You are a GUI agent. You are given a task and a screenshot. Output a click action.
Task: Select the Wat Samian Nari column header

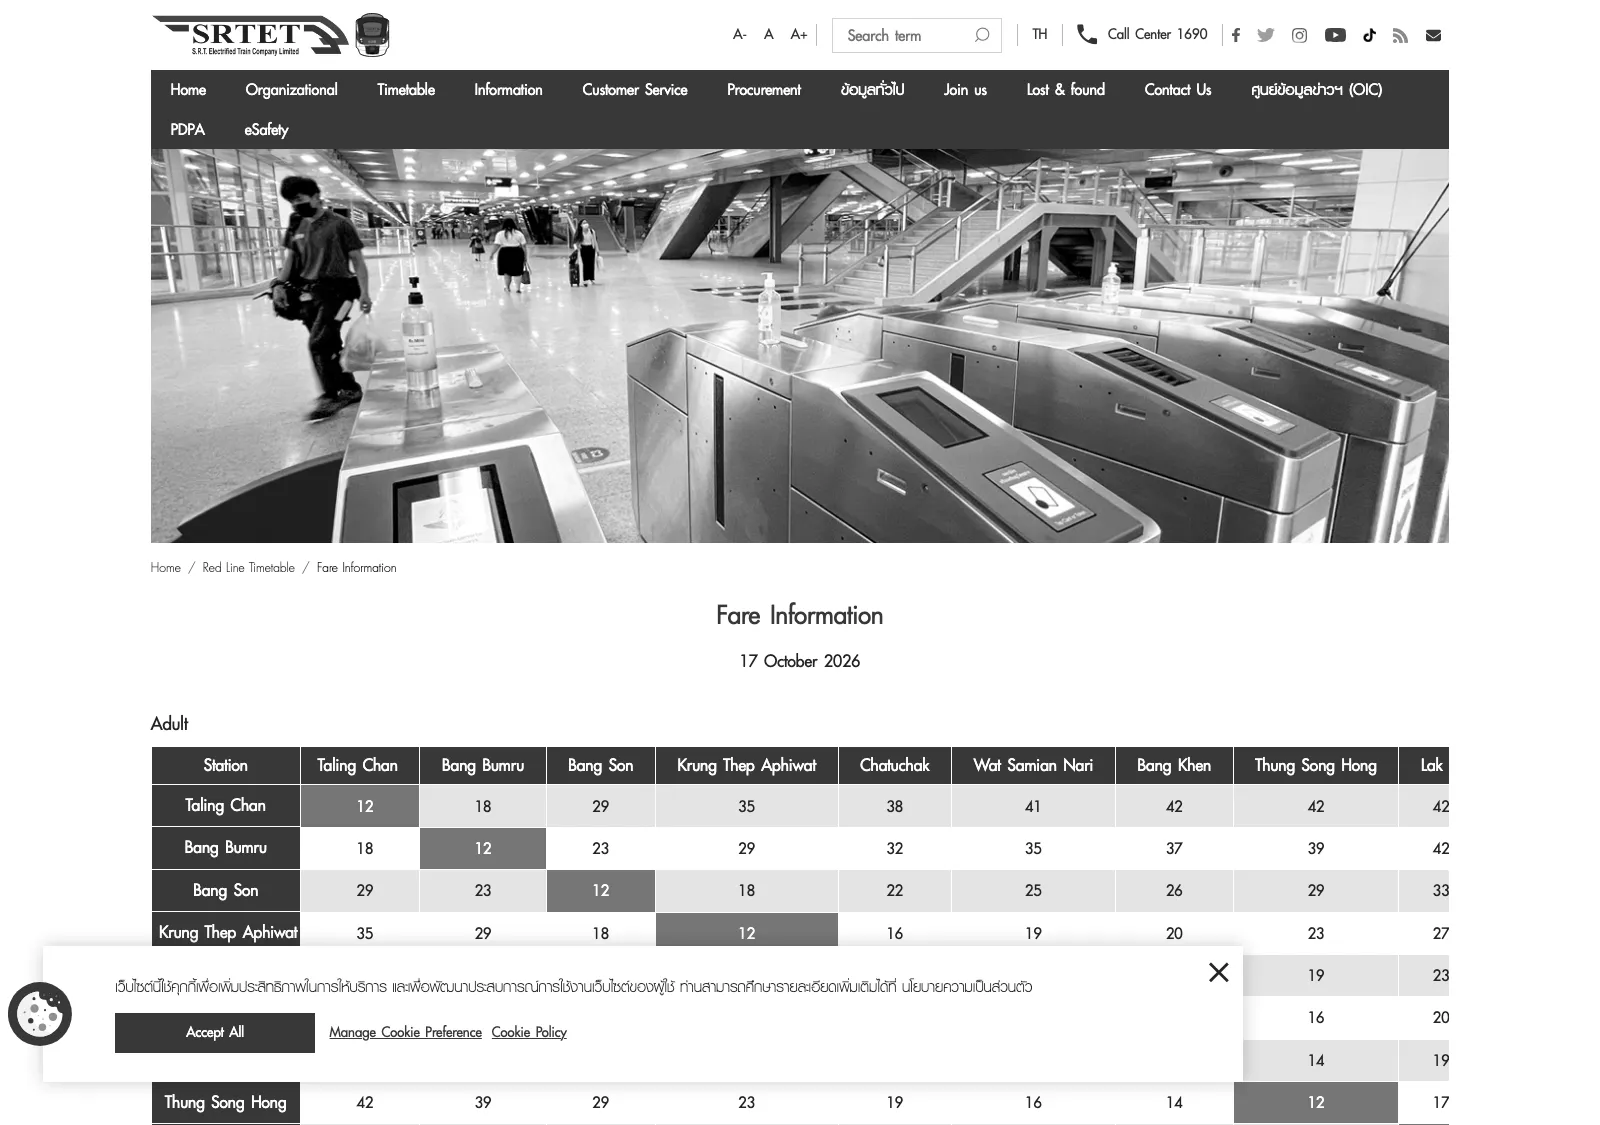click(x=1033, y=765)
